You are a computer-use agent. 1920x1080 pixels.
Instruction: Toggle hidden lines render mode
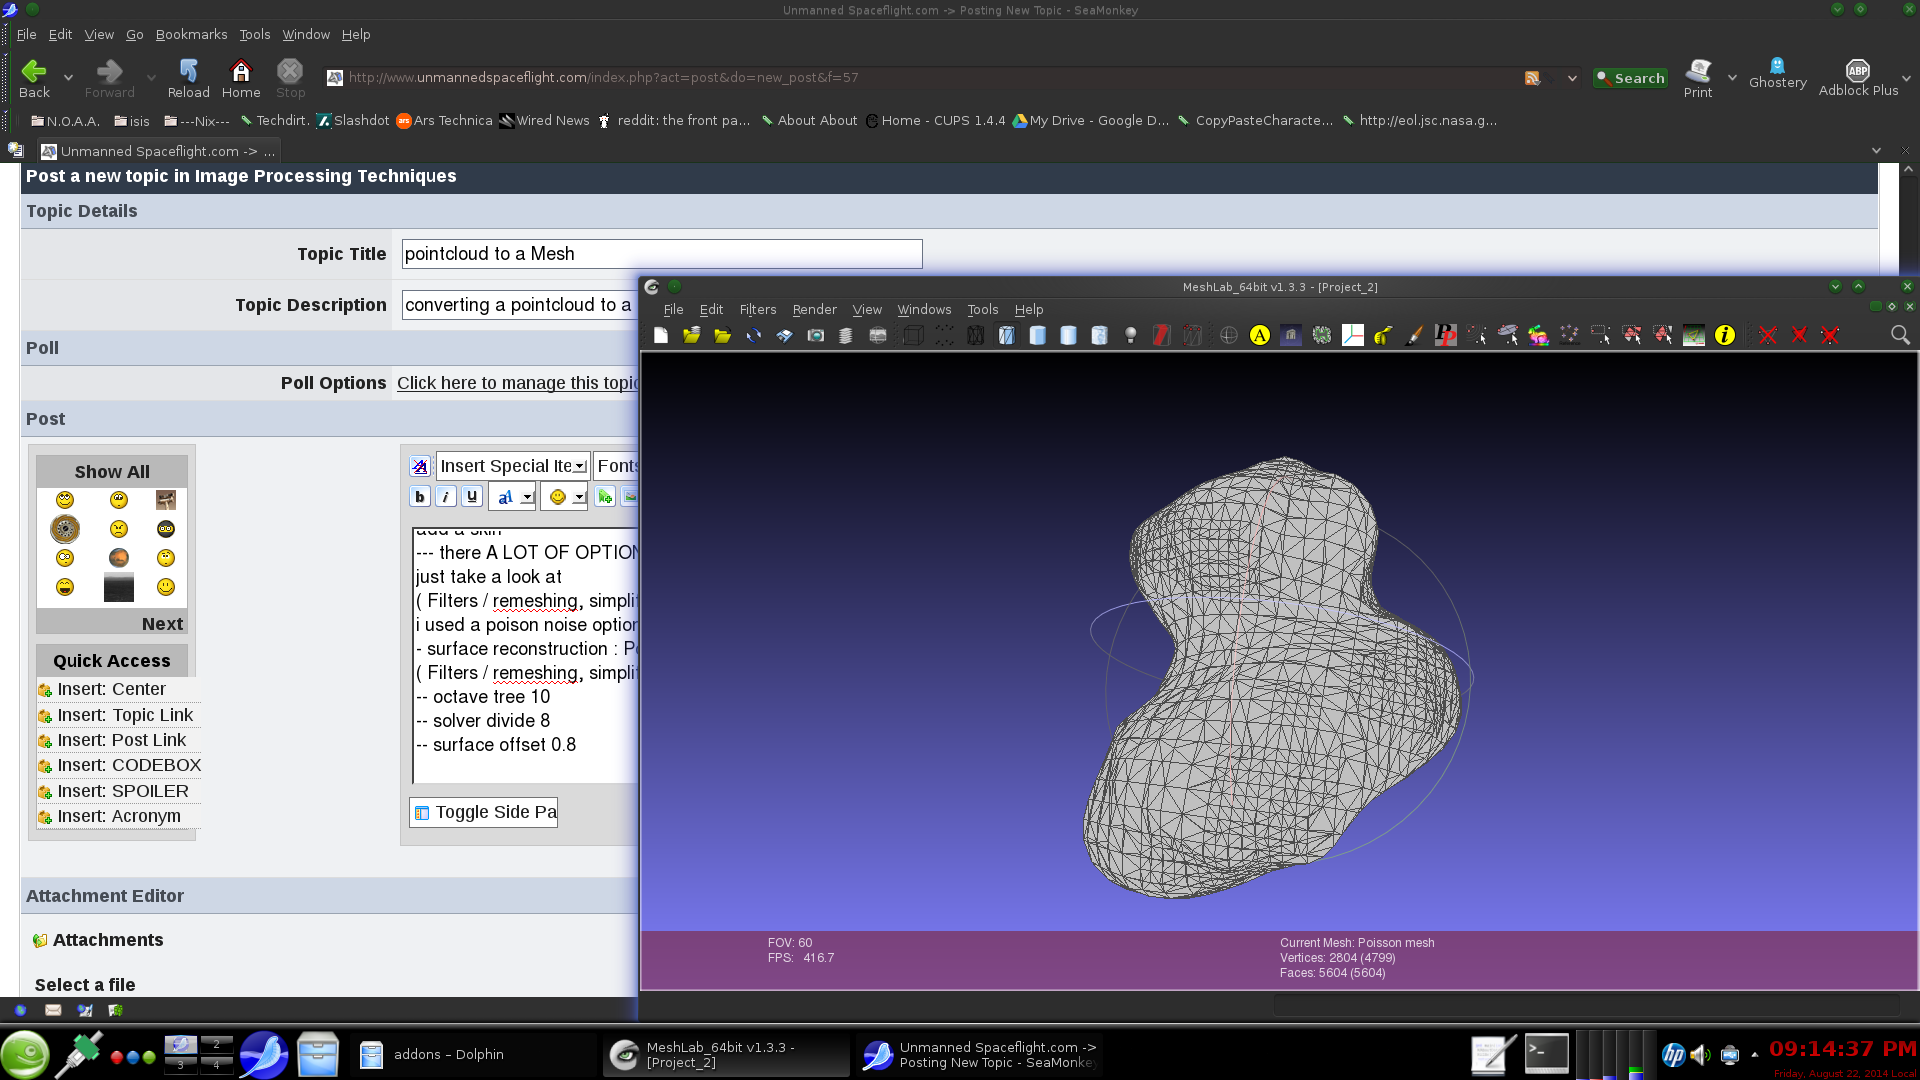tap(1006, 336)
